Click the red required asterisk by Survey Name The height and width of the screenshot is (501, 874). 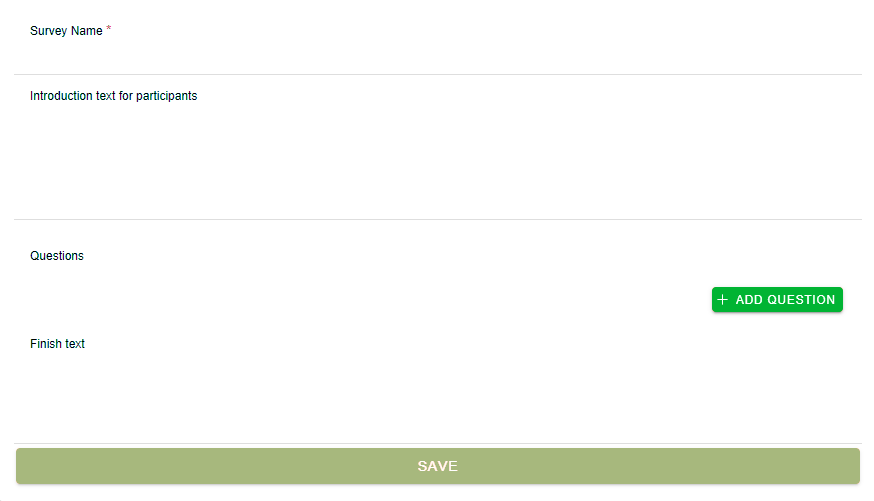(x=109, y=28)
